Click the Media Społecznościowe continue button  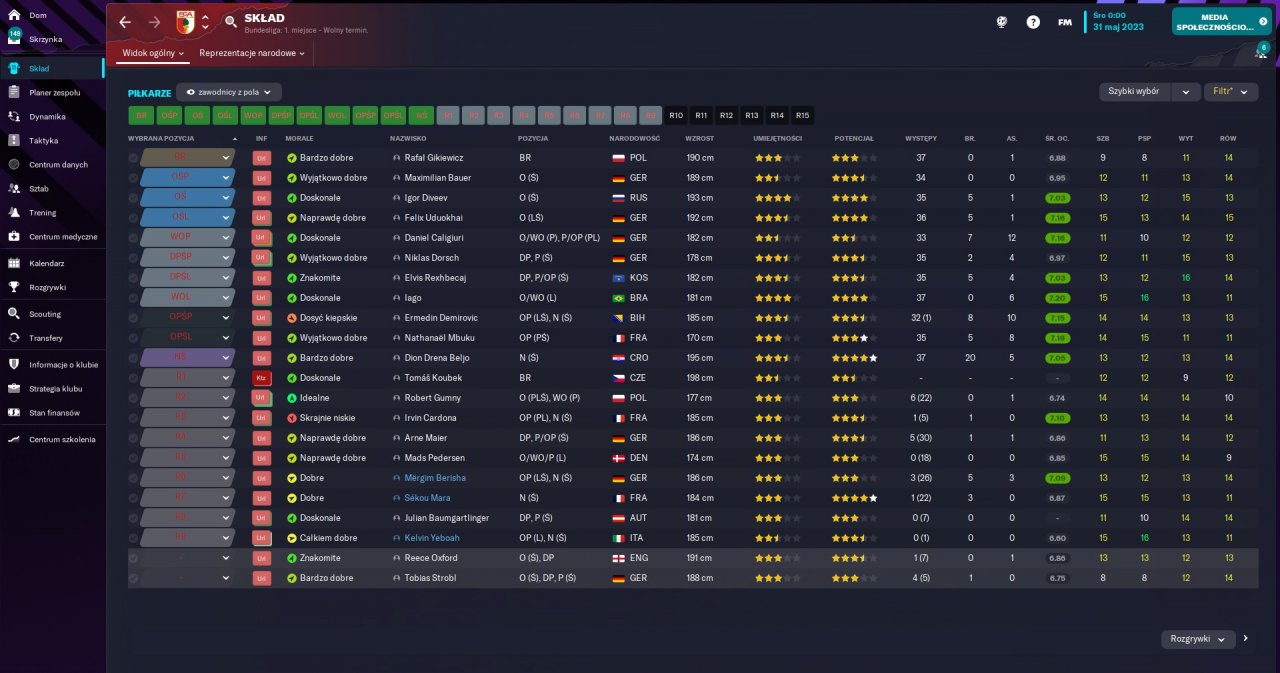(1221, 21)
